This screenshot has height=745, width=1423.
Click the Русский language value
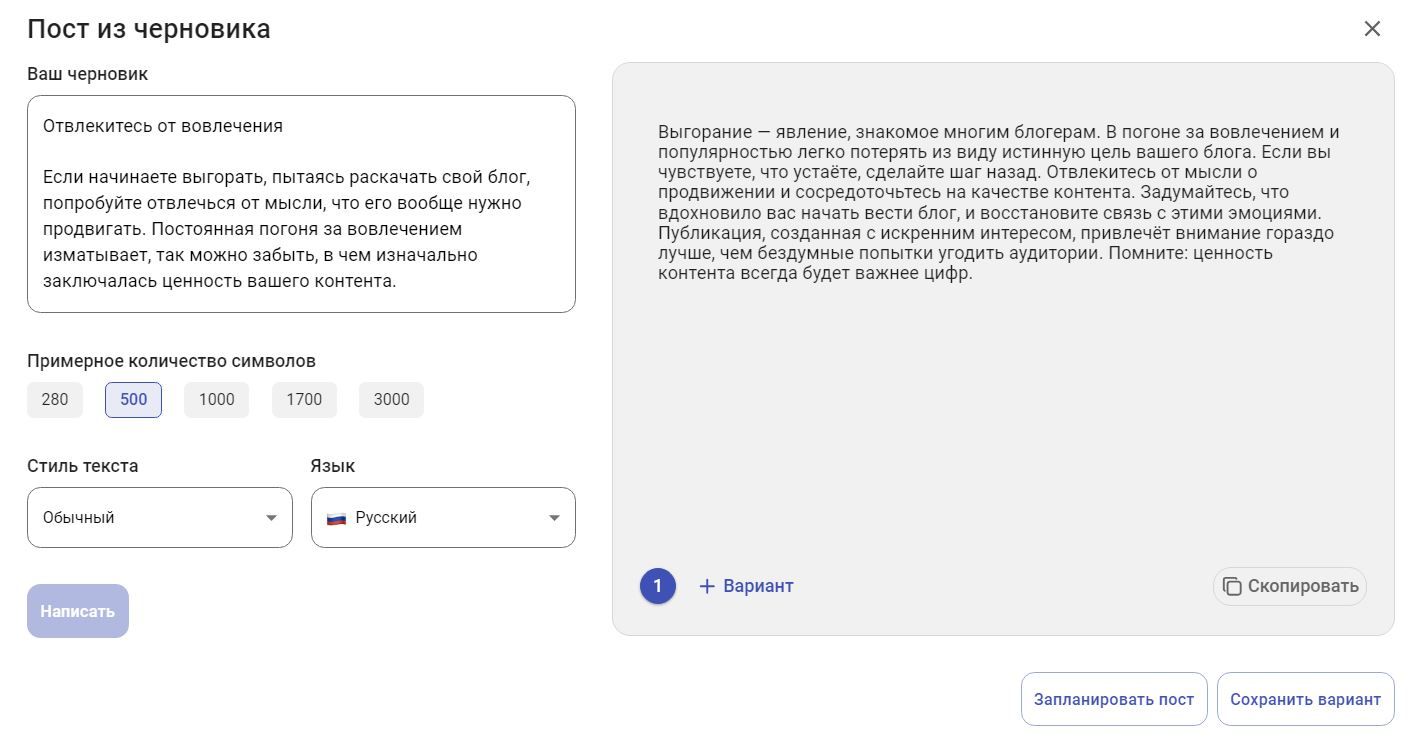coord(386,518)
